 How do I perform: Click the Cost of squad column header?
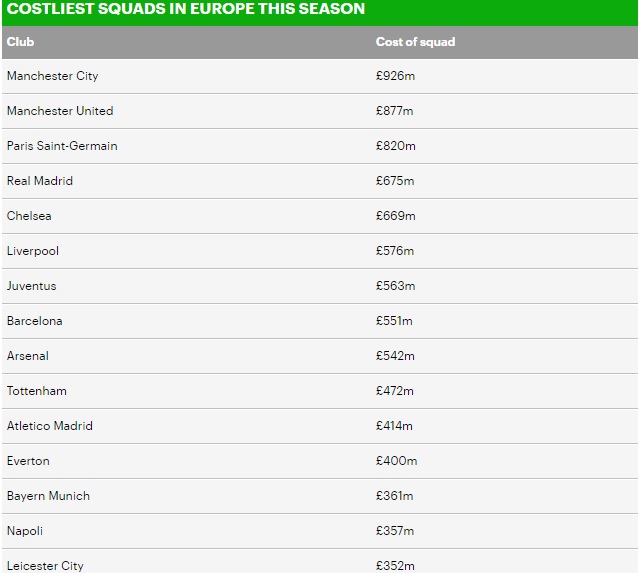coord(415,42)
